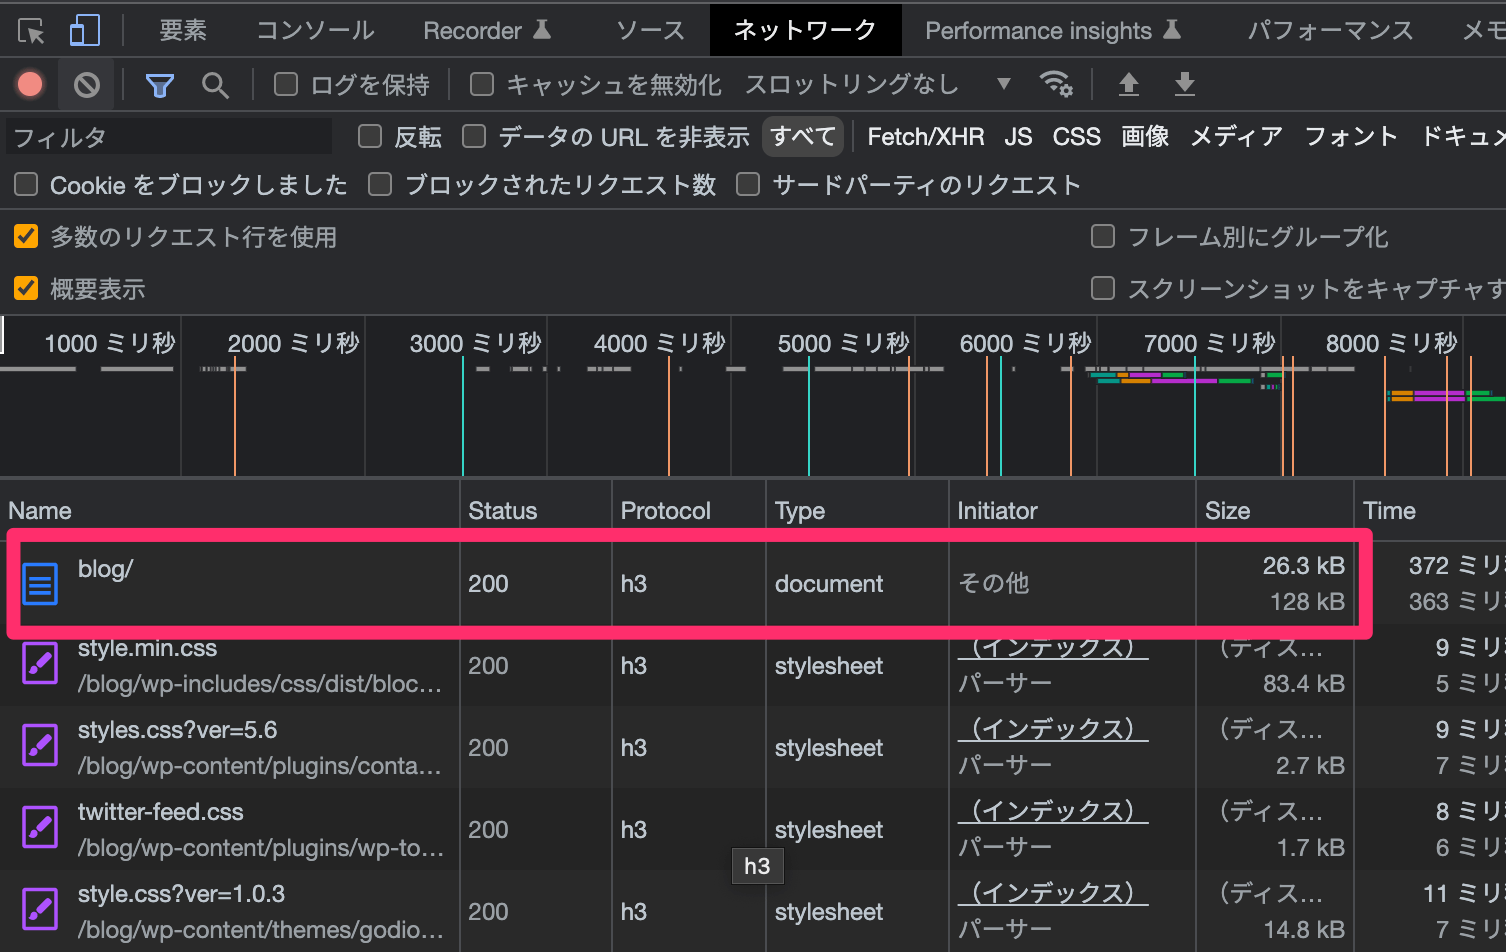Click the stylesheet icon for style.css?ver=1.0.3
The height and width of the screenshot is (952, 1506).
coord(40,911)
